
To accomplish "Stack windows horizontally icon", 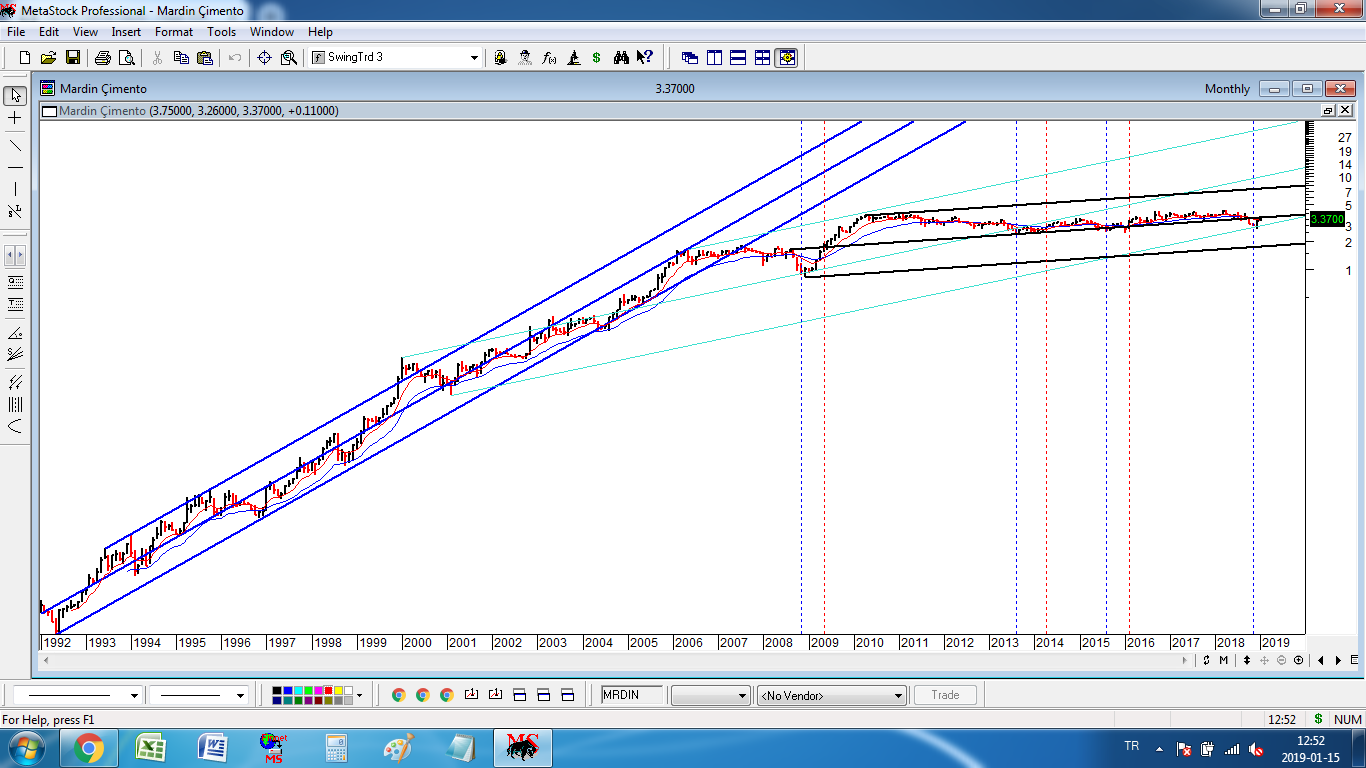I will pos(738,58).
